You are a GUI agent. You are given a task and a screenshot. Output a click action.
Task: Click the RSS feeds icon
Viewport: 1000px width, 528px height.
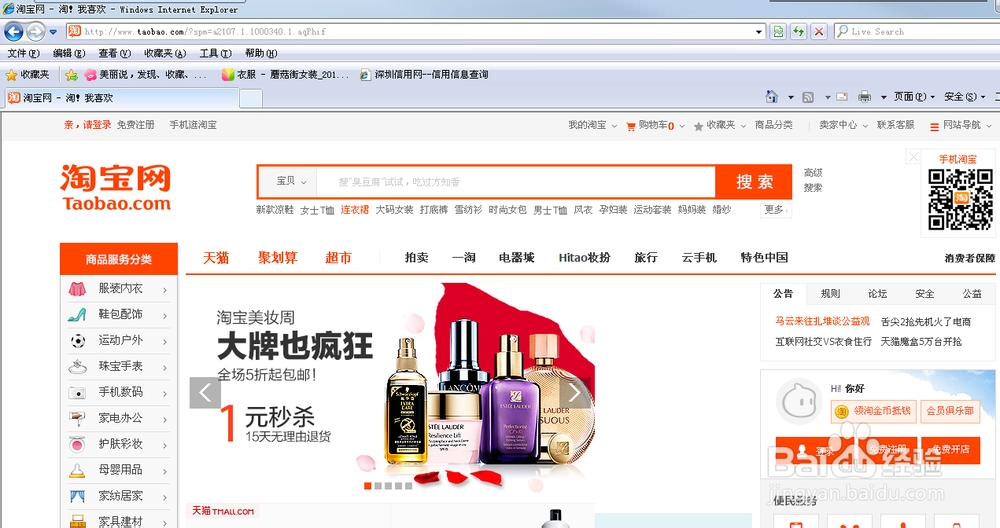[808, 98]
